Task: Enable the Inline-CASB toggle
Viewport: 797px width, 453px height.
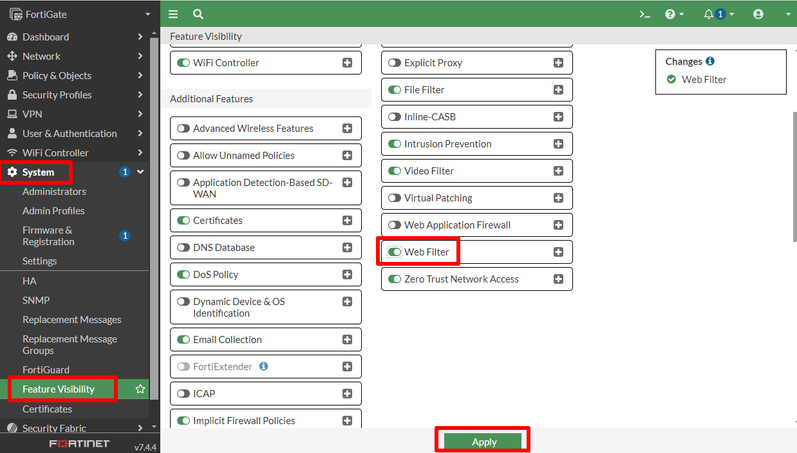Action: pyautogui.click(x=394, y=116)
